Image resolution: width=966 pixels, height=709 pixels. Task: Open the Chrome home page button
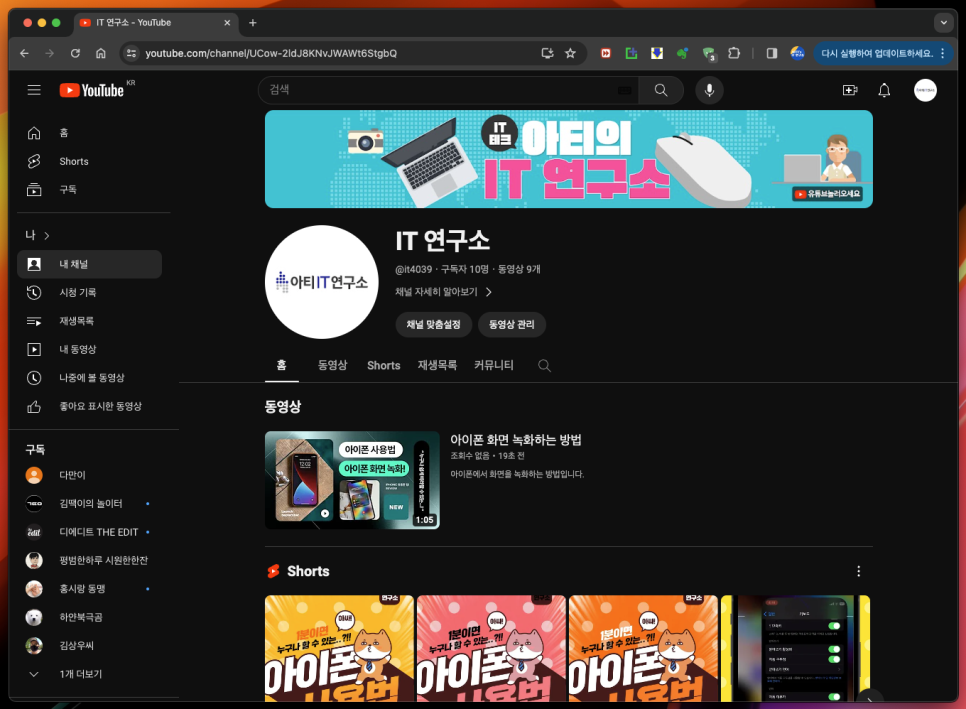point(100,53)
